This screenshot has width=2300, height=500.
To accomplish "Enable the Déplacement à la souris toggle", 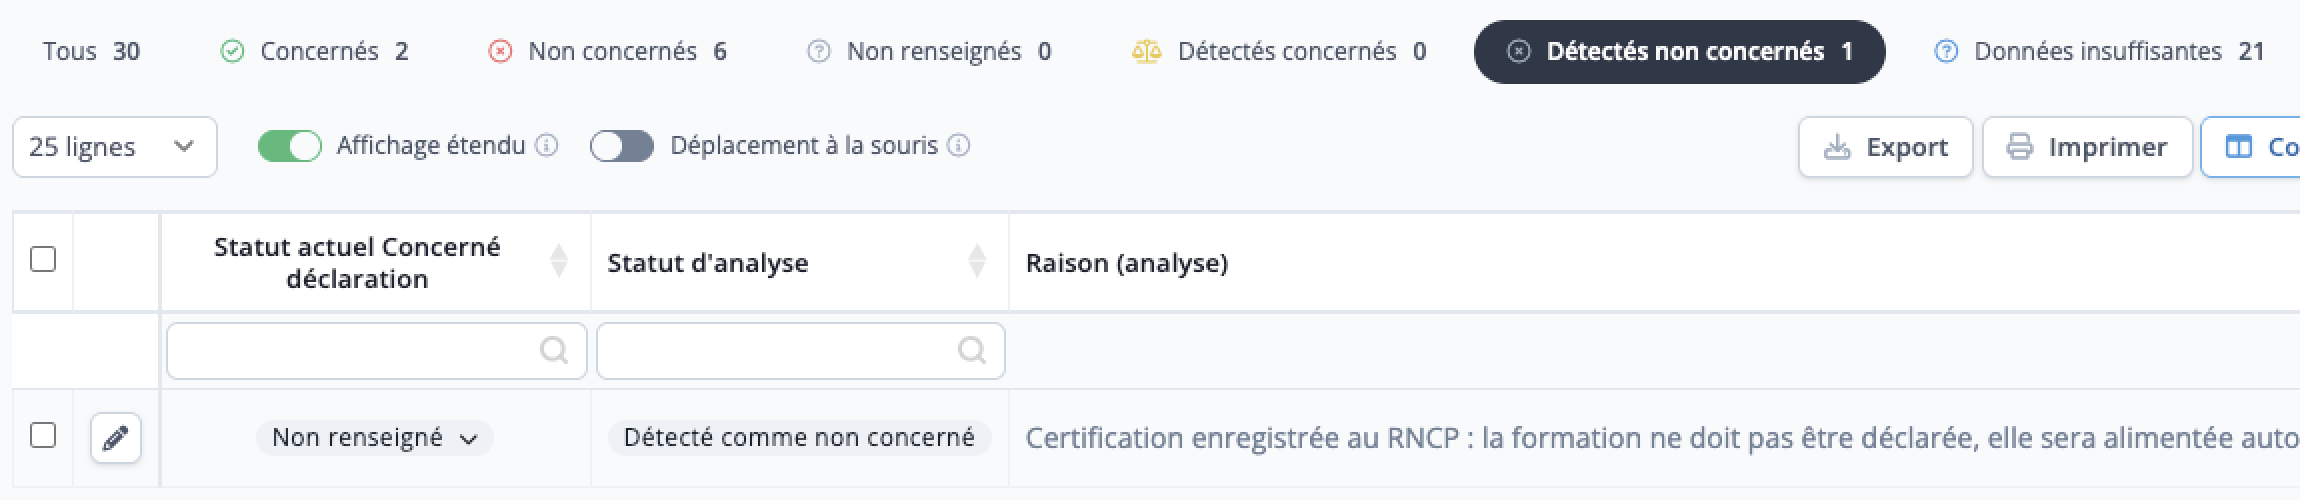I will (x=622, y=146).
